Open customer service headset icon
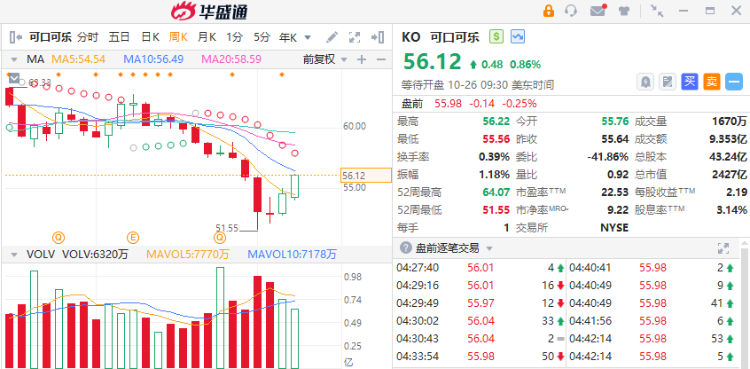 pyautogui.click(x=571, y=11)
